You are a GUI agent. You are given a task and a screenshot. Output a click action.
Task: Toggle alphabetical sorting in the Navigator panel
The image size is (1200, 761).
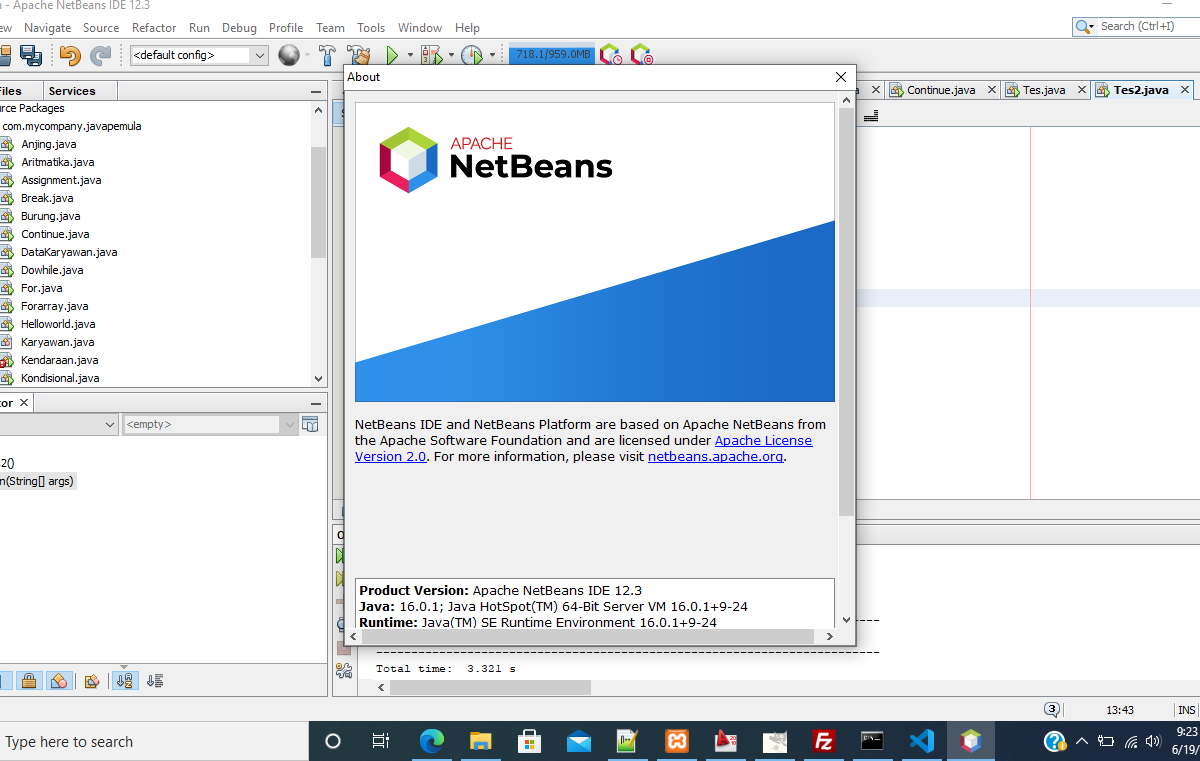(x=125, y=680)
